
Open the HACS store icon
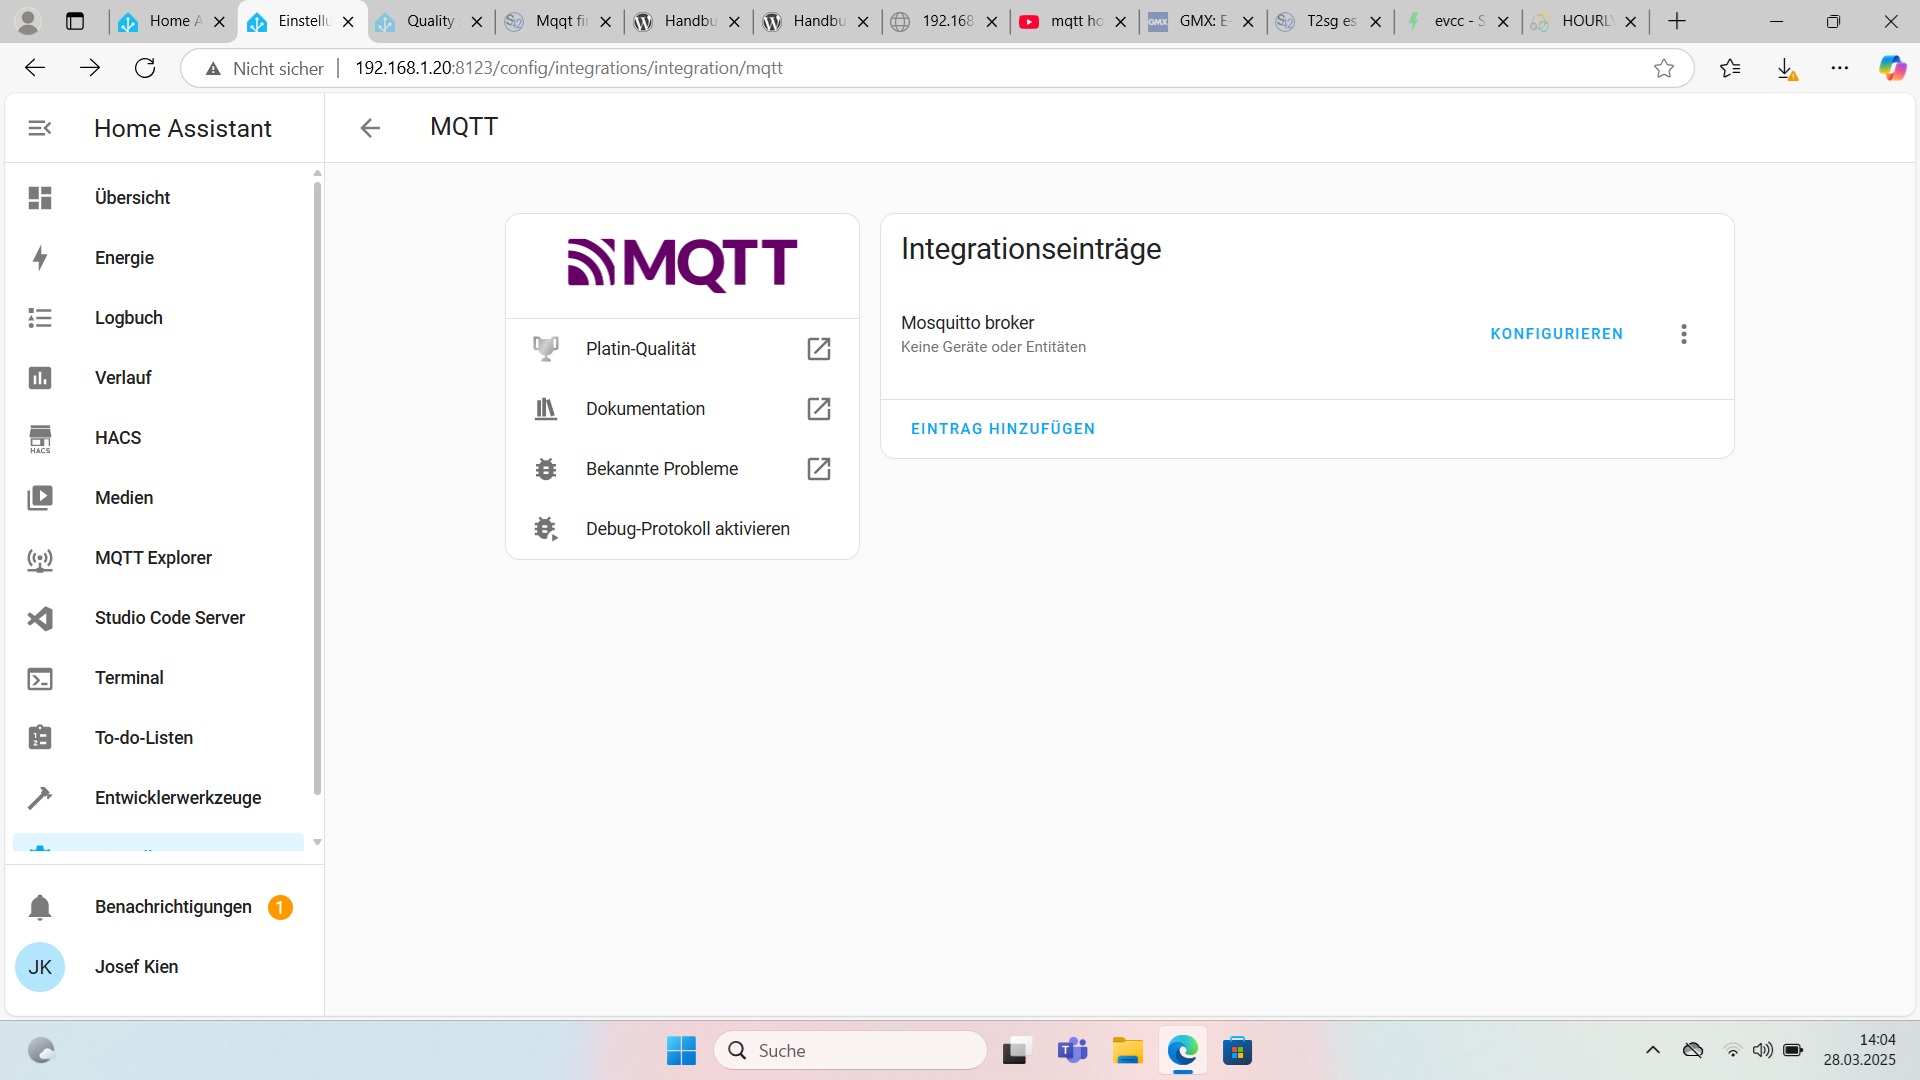pos(40,439)
